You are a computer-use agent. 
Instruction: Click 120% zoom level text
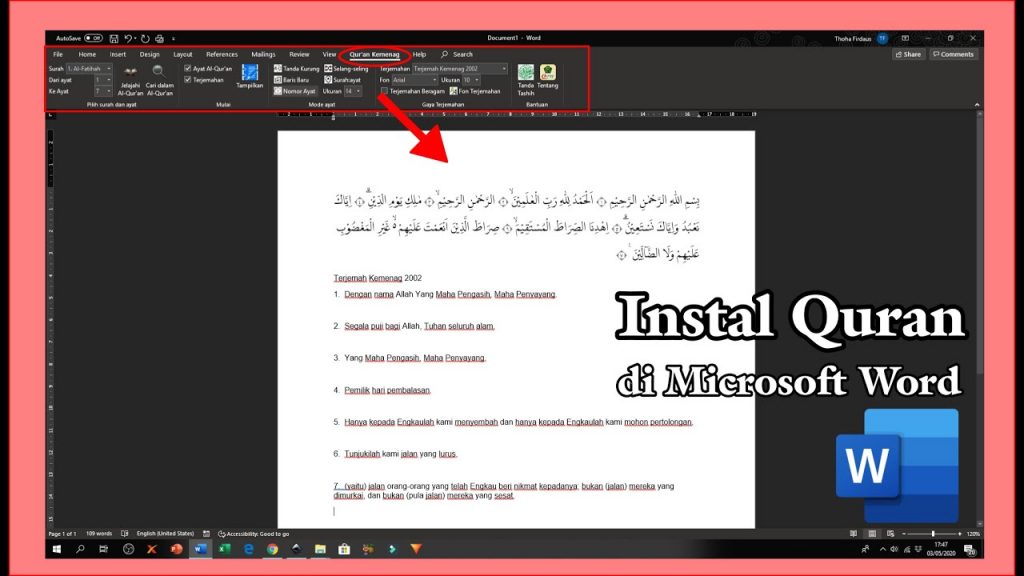[973, 534]
